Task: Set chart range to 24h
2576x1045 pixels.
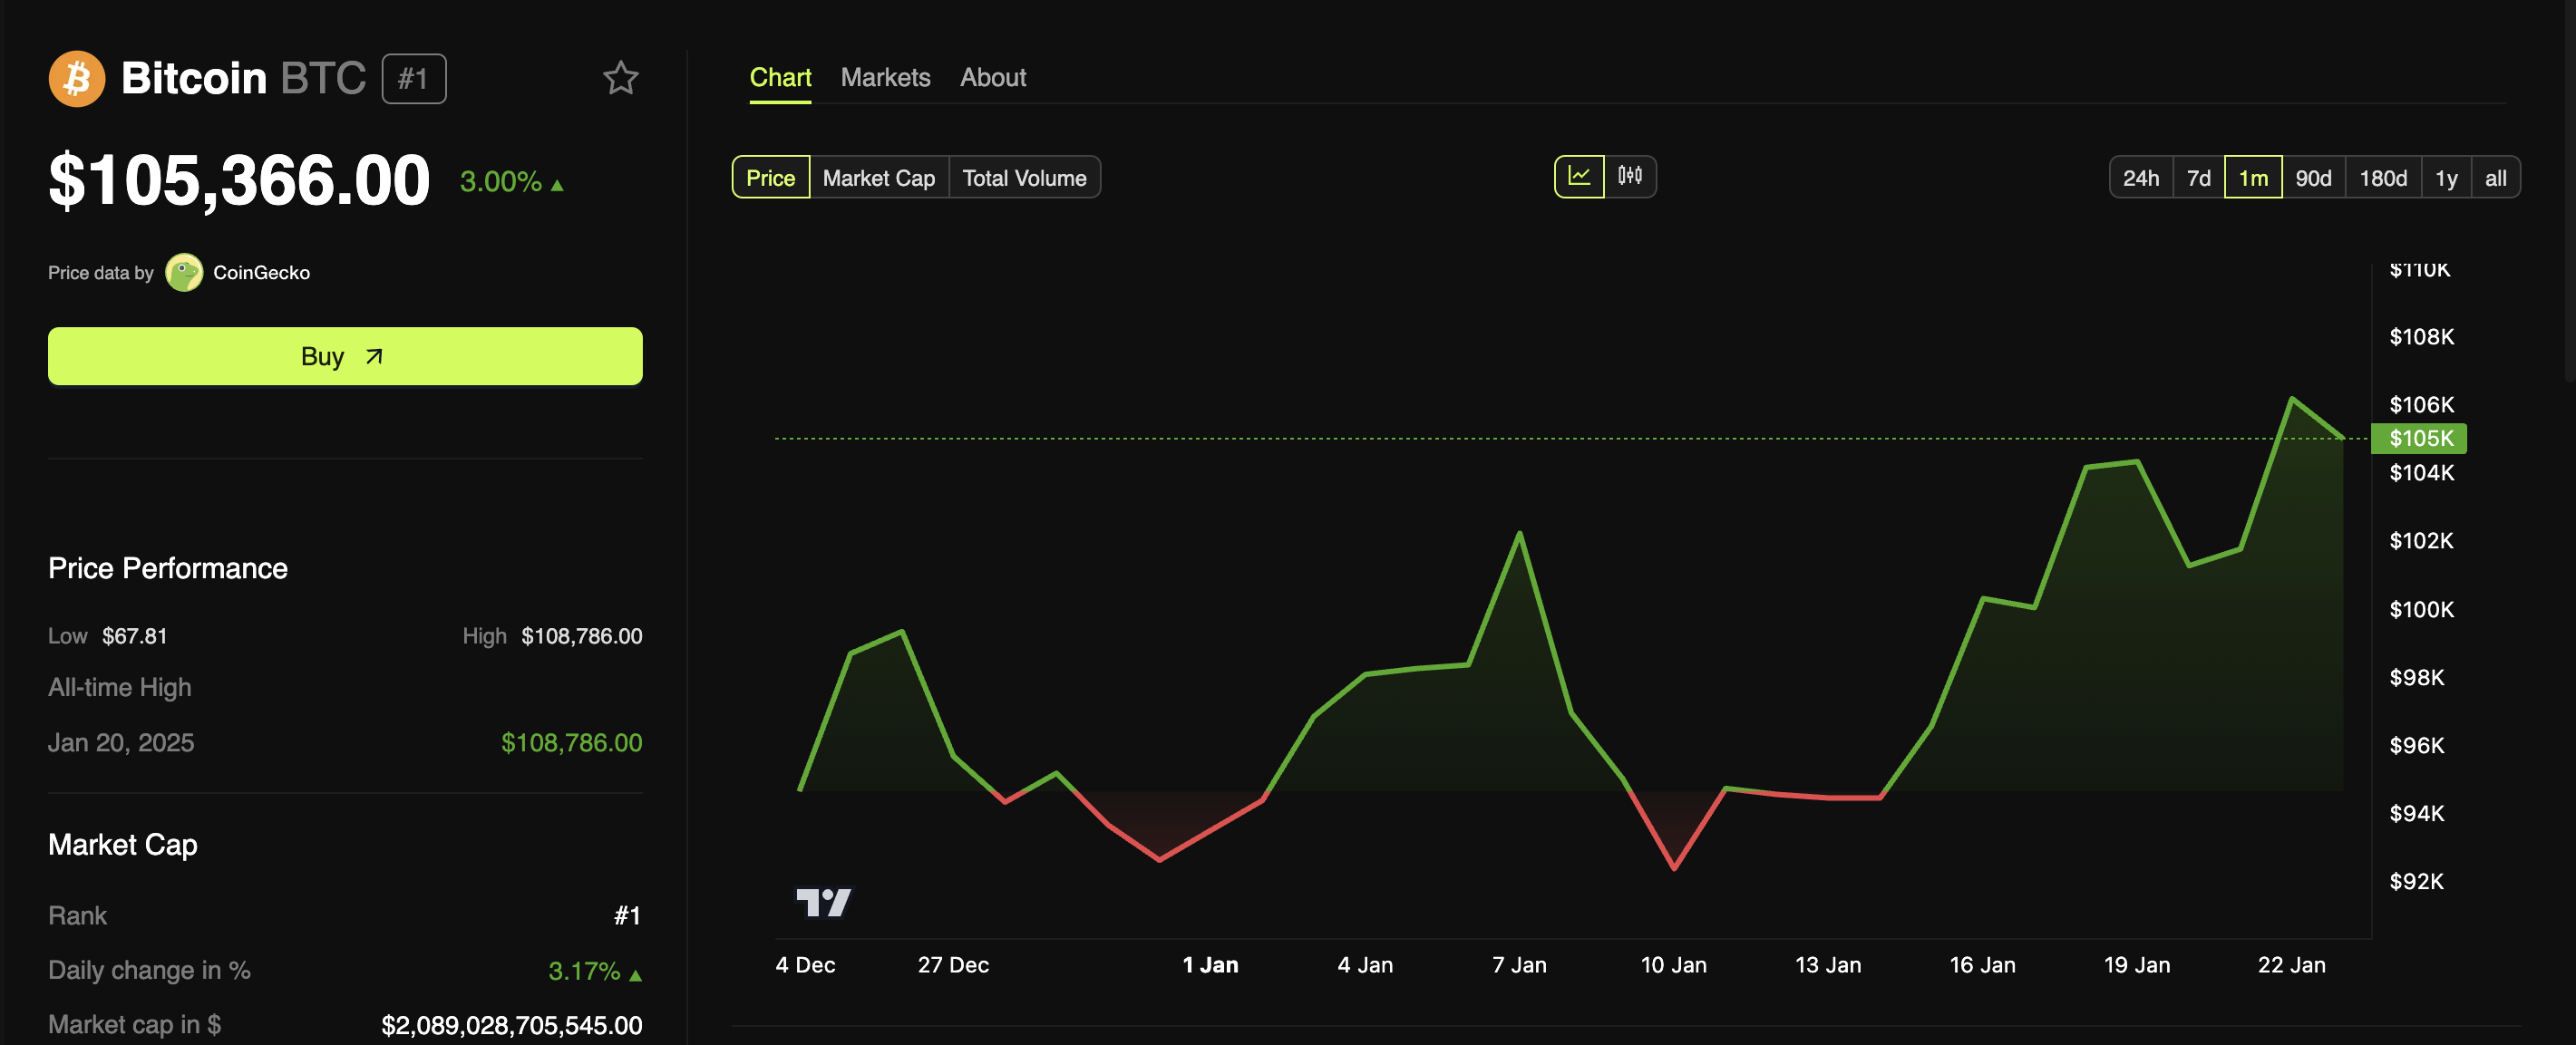Action: pyautogui.click(x=2140, y=178)
